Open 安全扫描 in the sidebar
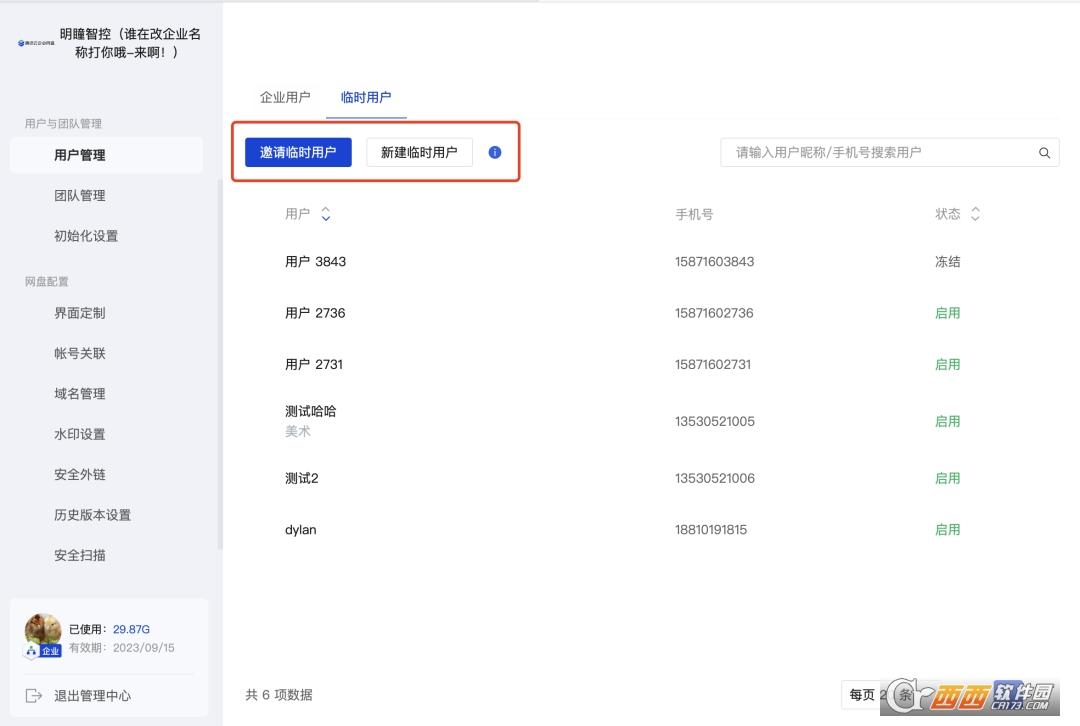Viewport: 1080px width, 726px height. pyautogui.click(x=80, y=555)
